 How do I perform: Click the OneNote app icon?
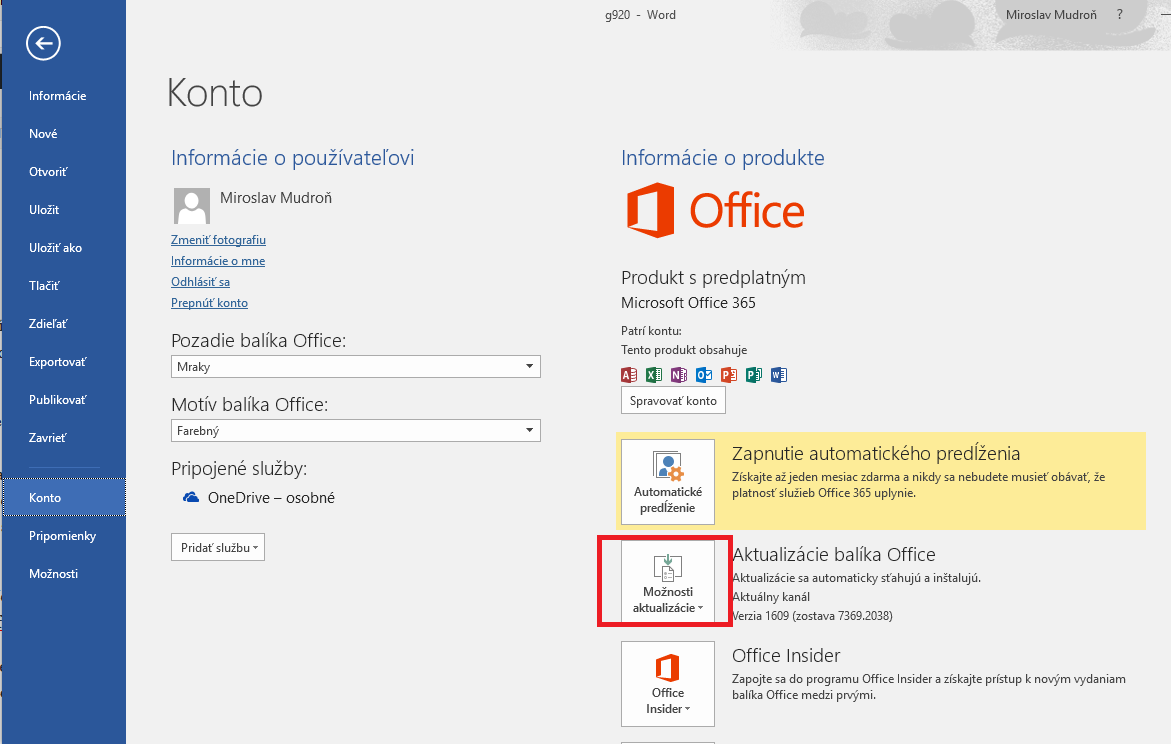[679, 375]
